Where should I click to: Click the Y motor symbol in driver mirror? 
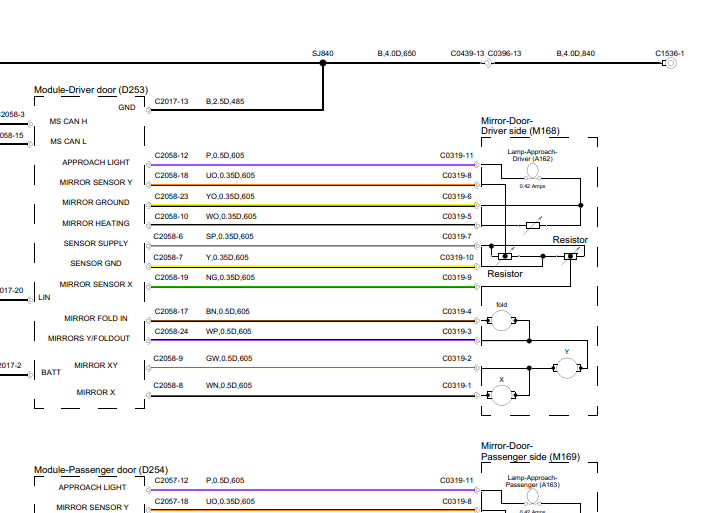(567, 368)
